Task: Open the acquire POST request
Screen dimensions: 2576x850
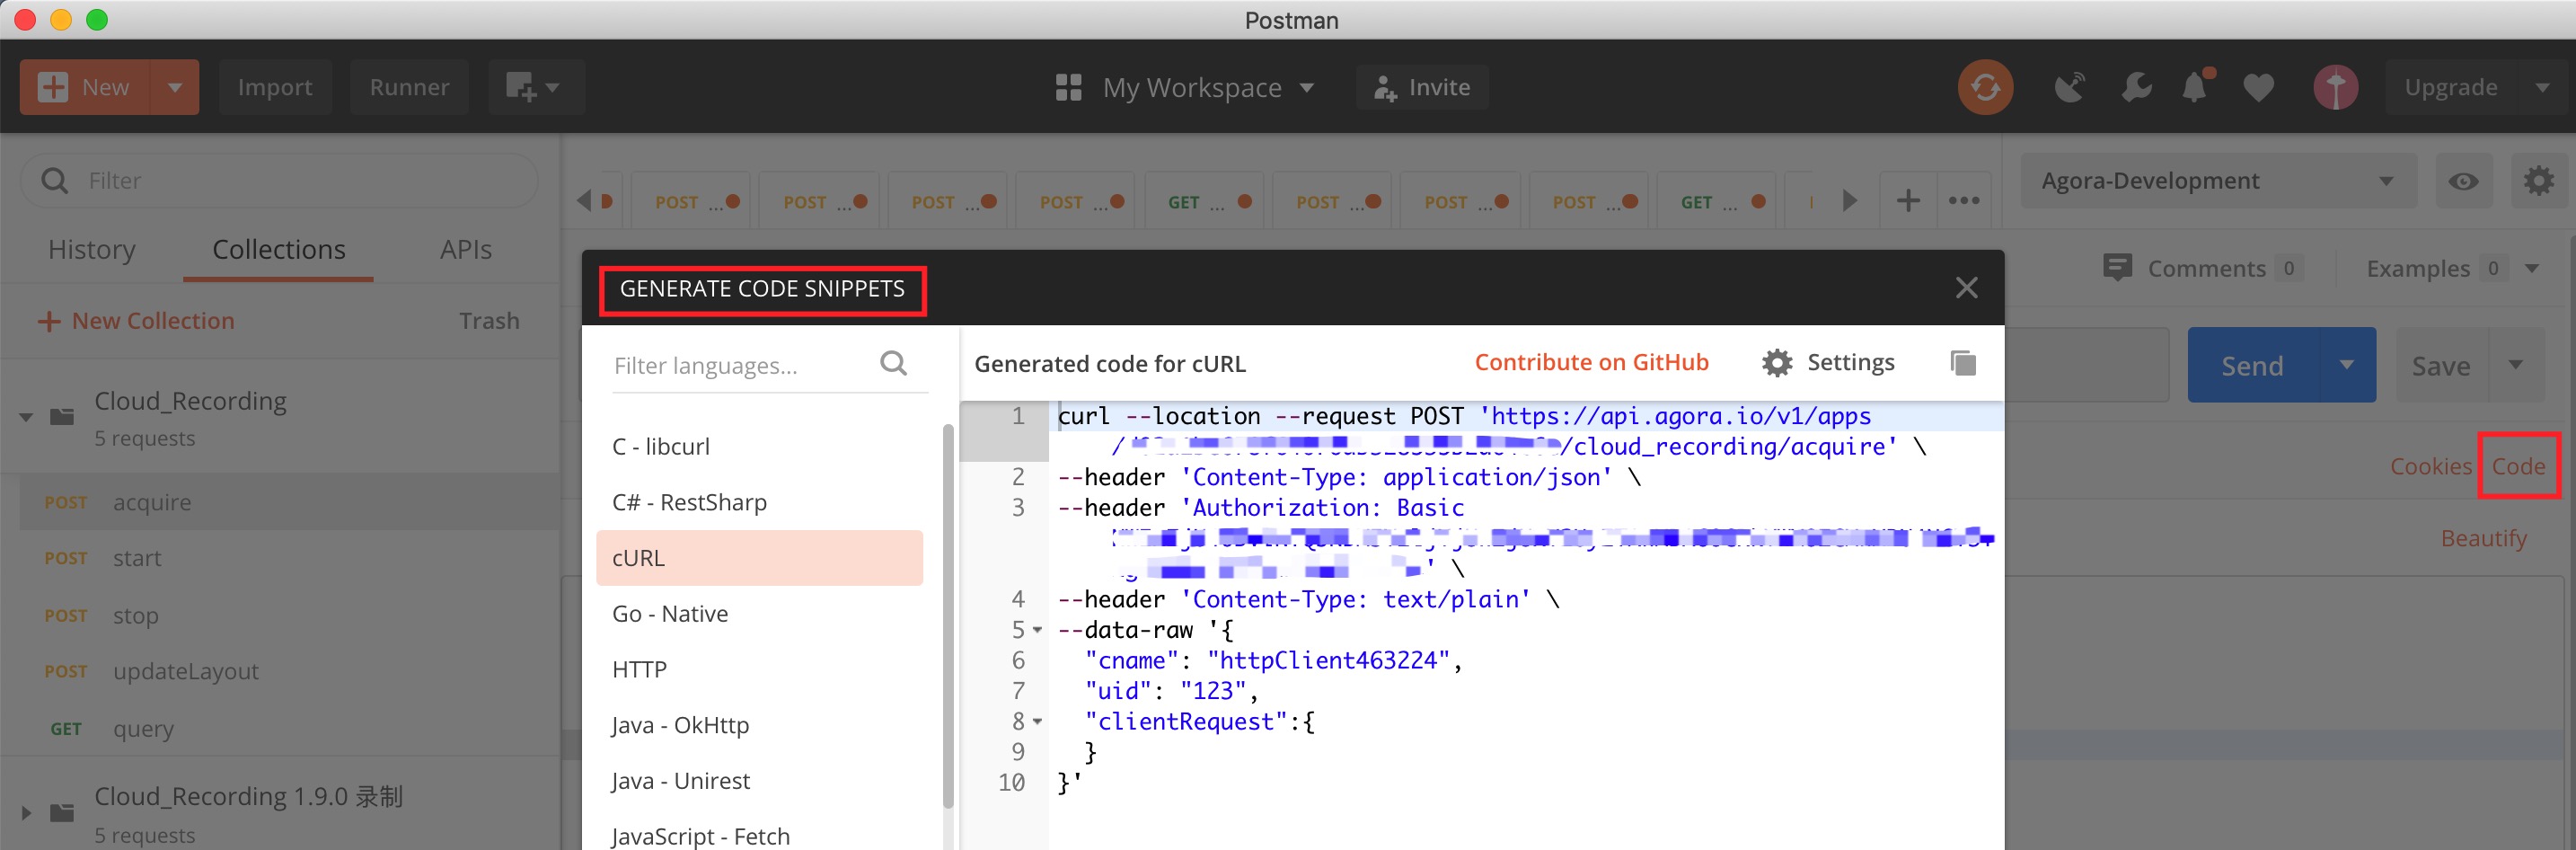Action: 290,502
